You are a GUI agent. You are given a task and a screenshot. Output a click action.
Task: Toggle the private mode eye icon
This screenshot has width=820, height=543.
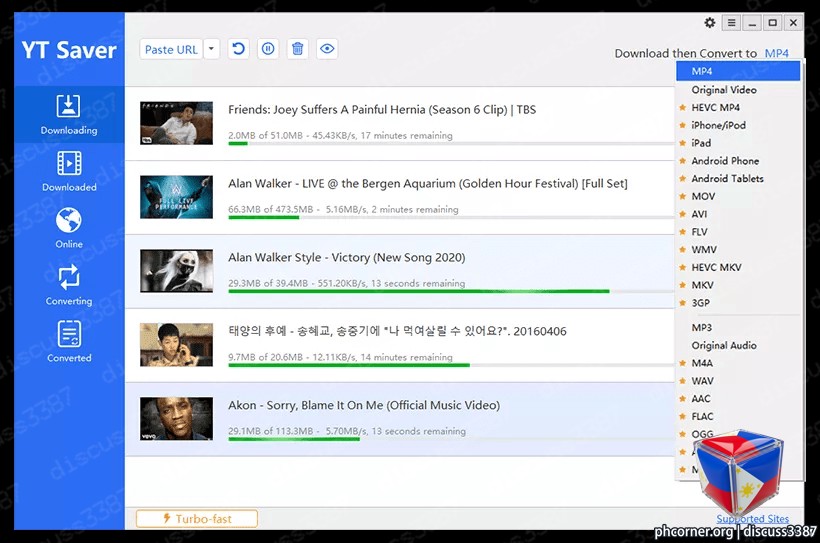(327, 49)
